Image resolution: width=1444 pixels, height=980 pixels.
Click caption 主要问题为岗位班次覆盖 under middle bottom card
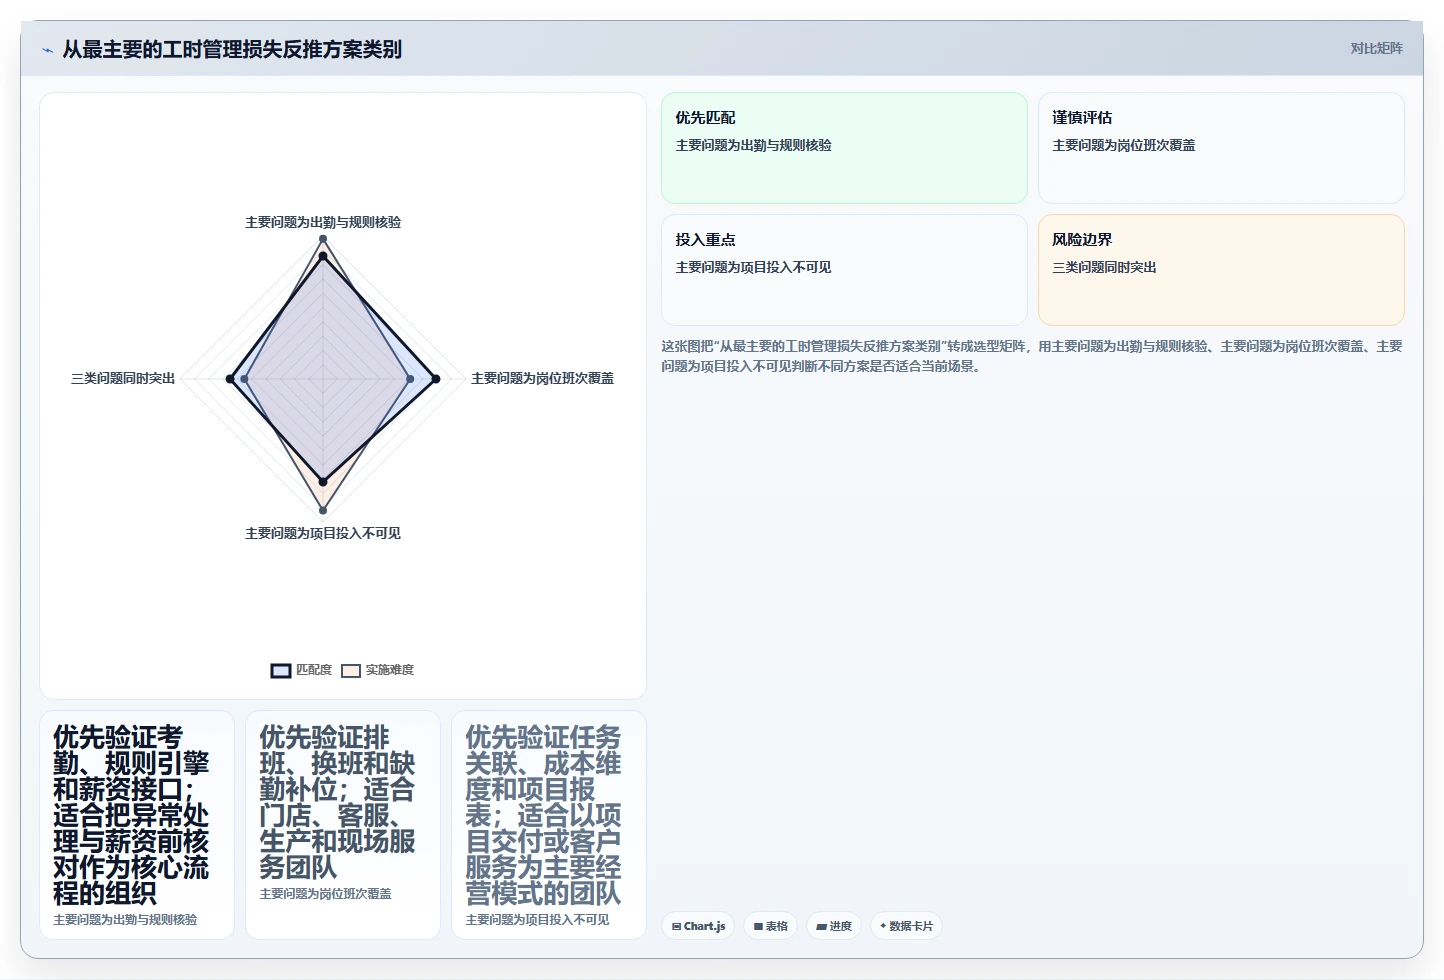click(326, 894)
